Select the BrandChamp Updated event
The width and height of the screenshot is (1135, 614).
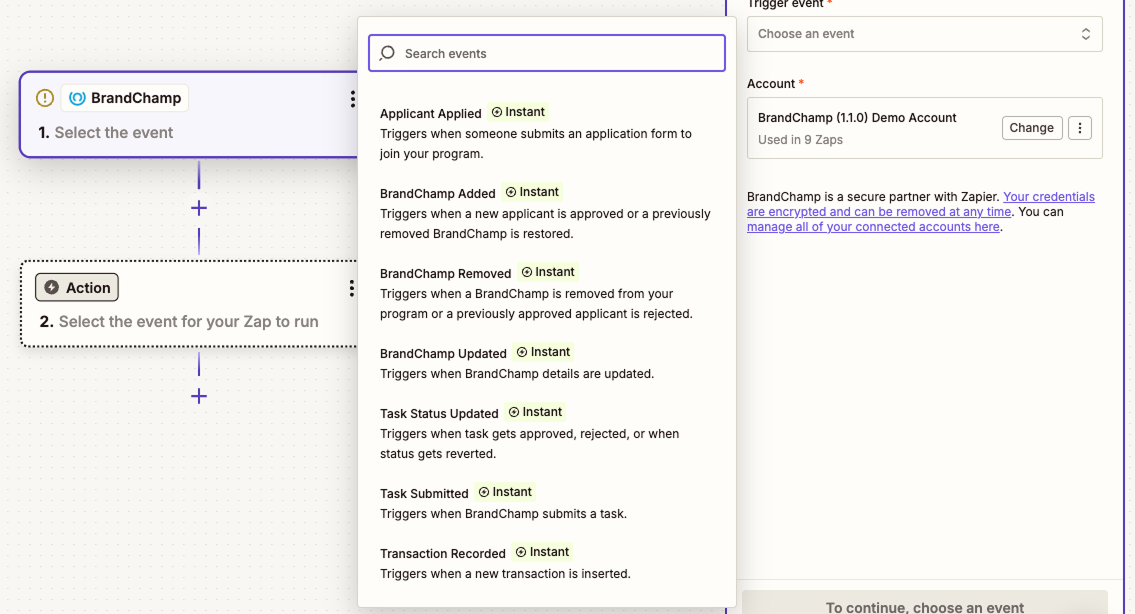[x=547, y=363]
